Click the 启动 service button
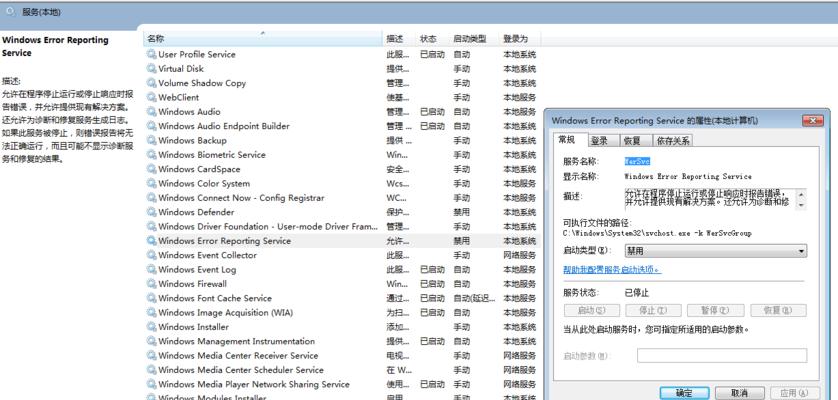Image resolution: width=838 pixels, height=400 pixels. point(592,310)
